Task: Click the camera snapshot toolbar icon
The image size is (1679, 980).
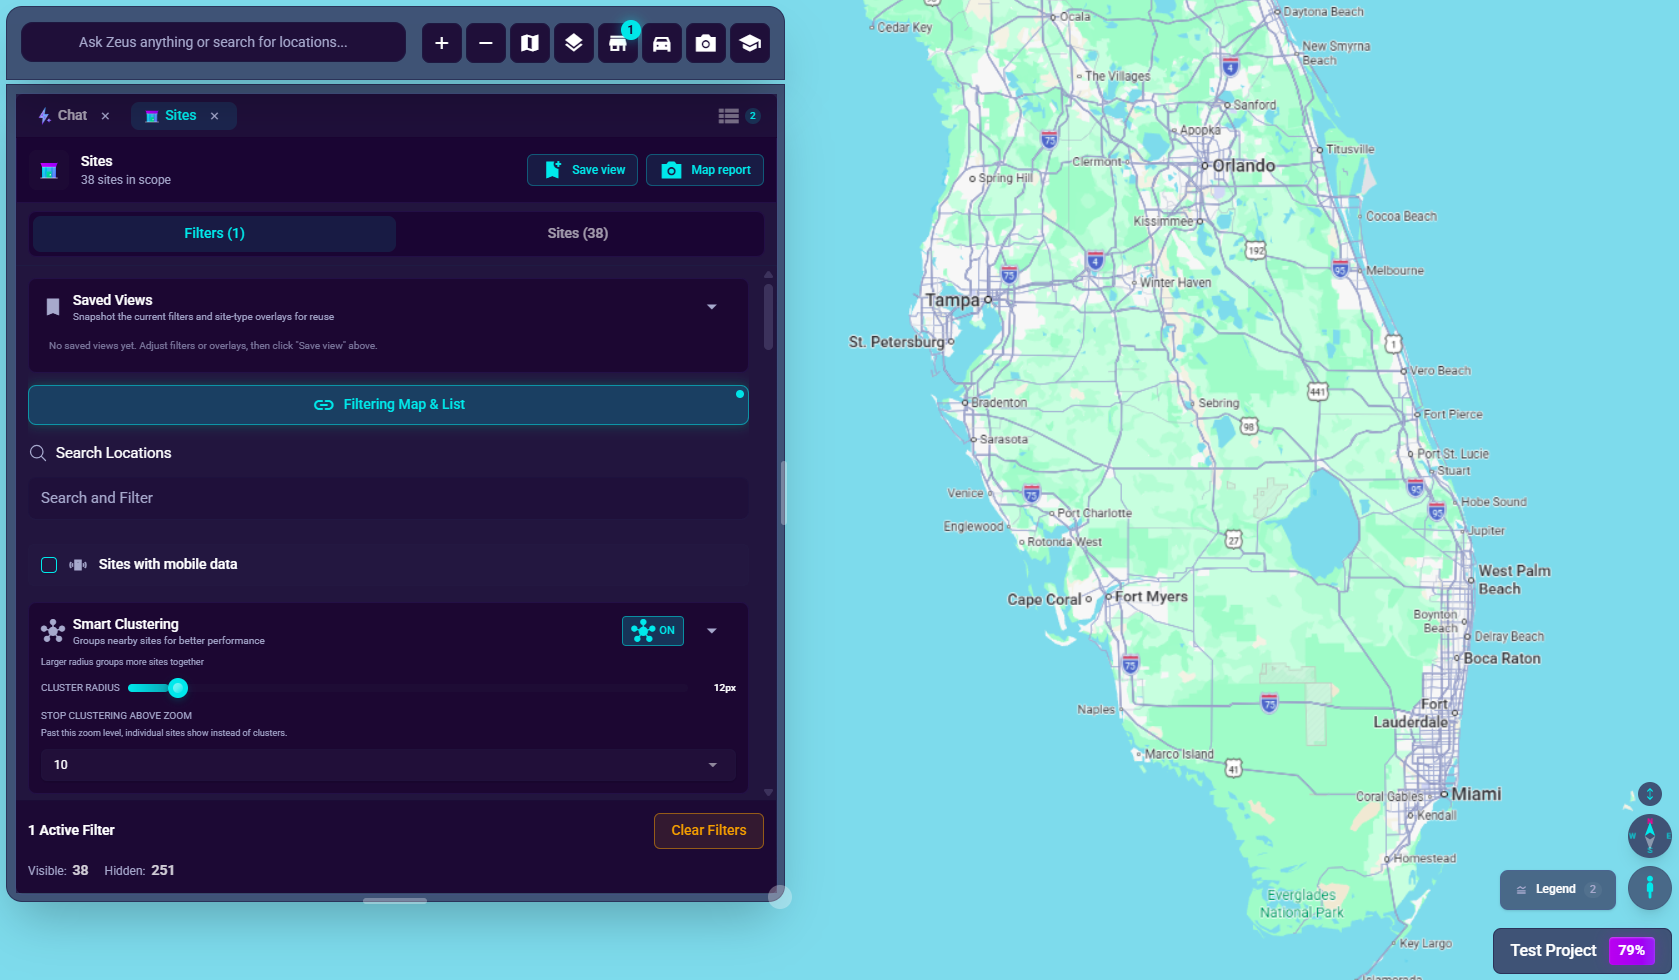Action: [705, 43]
